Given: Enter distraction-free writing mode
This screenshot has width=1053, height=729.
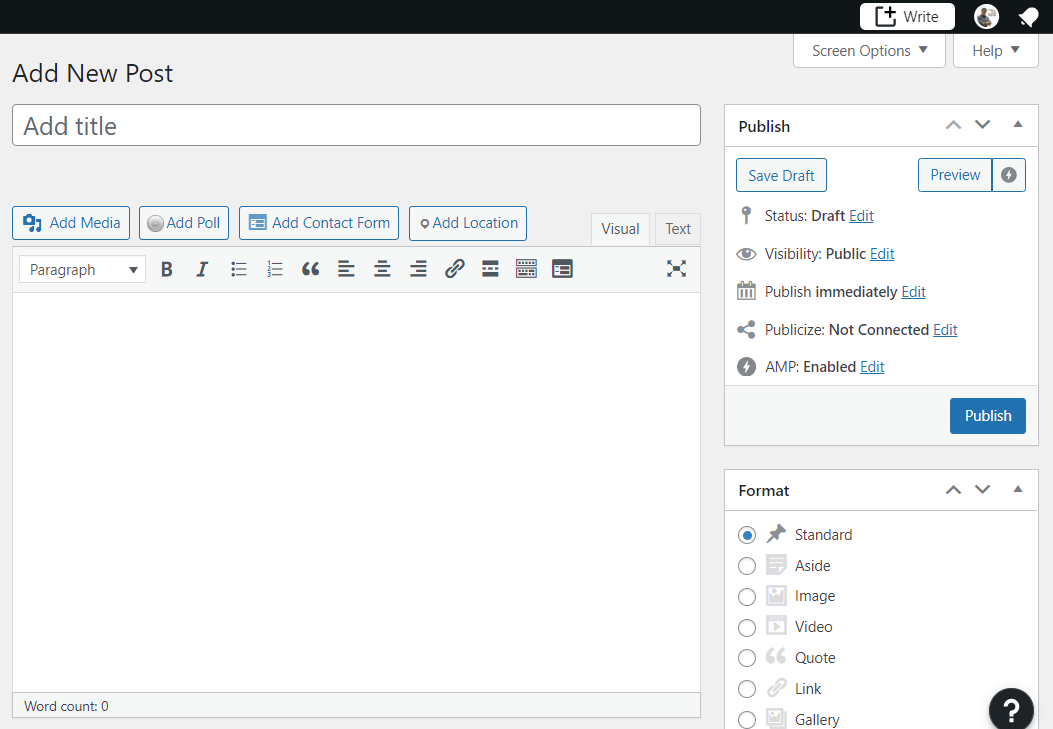Looking at the screenshot, I should 676,268.
